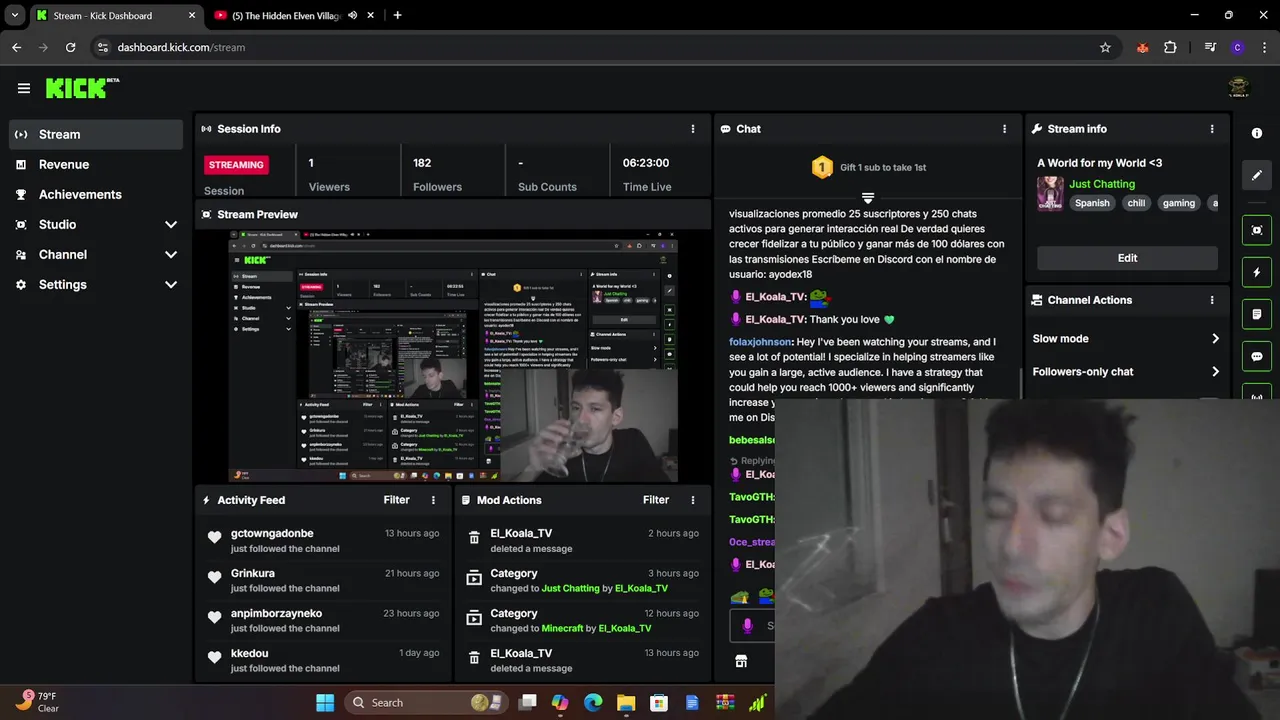Mute the YouTube tab audio icon
The height and width of the screenshot is (720, 1280).
click(353, 15)
